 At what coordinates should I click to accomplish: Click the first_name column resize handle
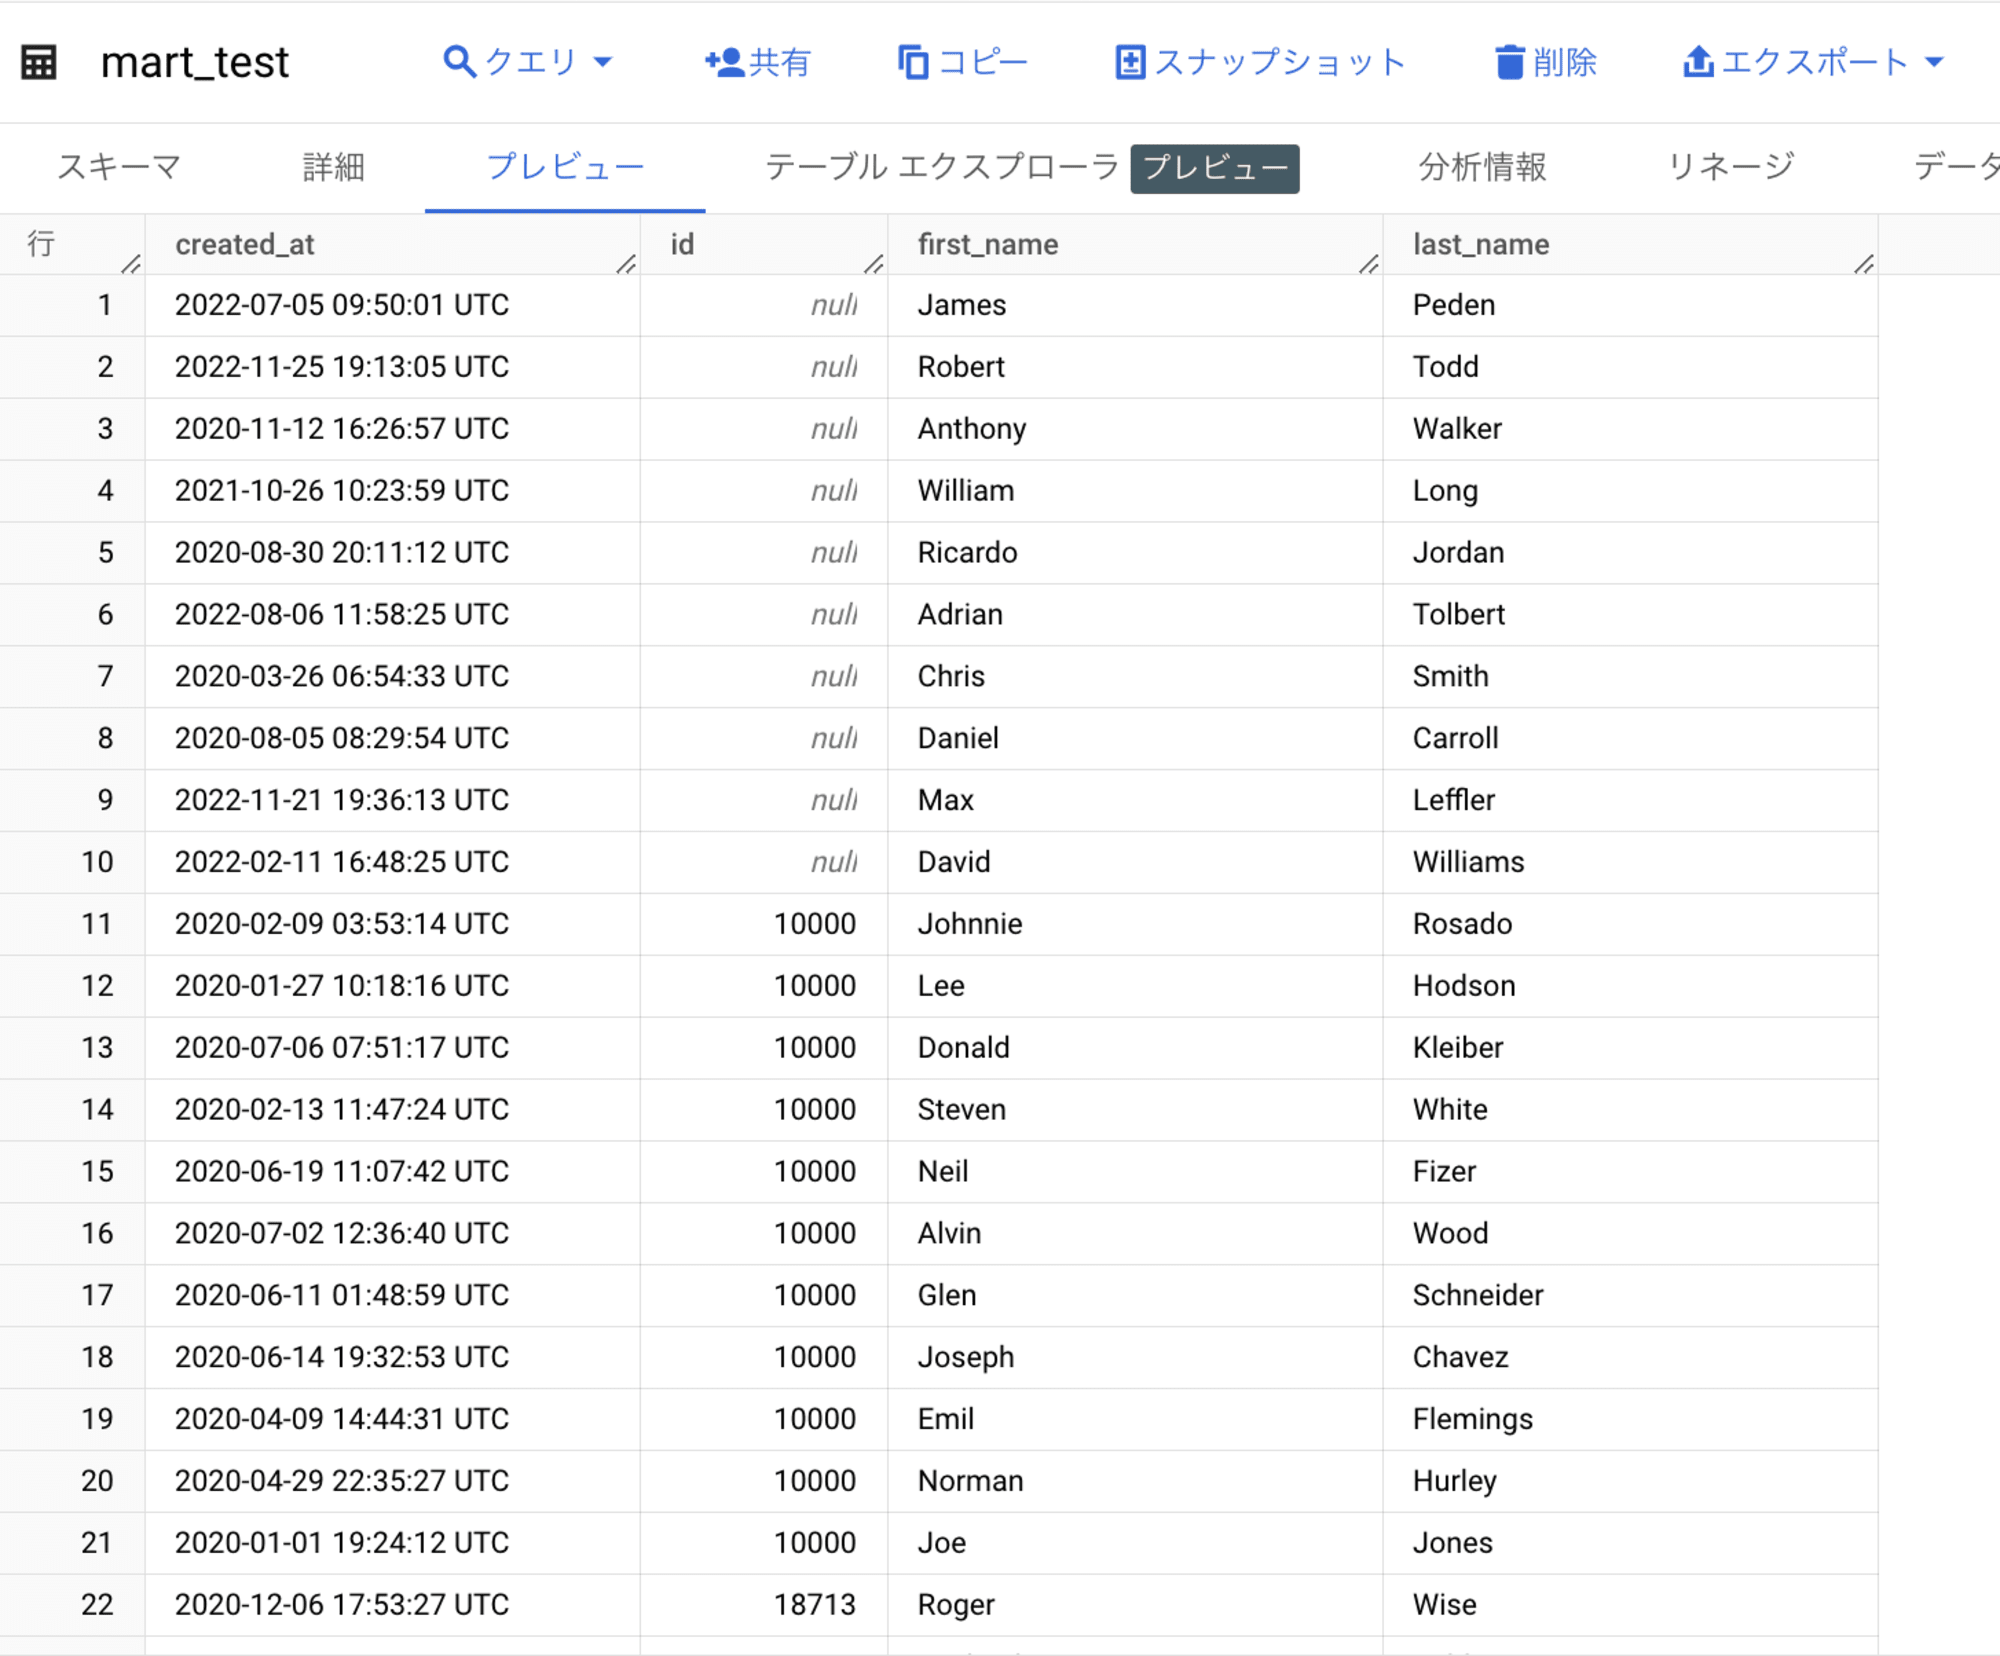coord(1369,264)
